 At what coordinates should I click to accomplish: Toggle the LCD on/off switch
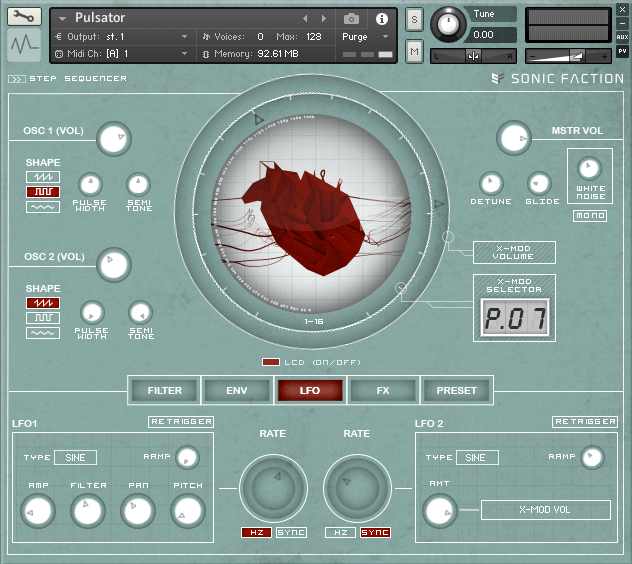click(270, 362)
